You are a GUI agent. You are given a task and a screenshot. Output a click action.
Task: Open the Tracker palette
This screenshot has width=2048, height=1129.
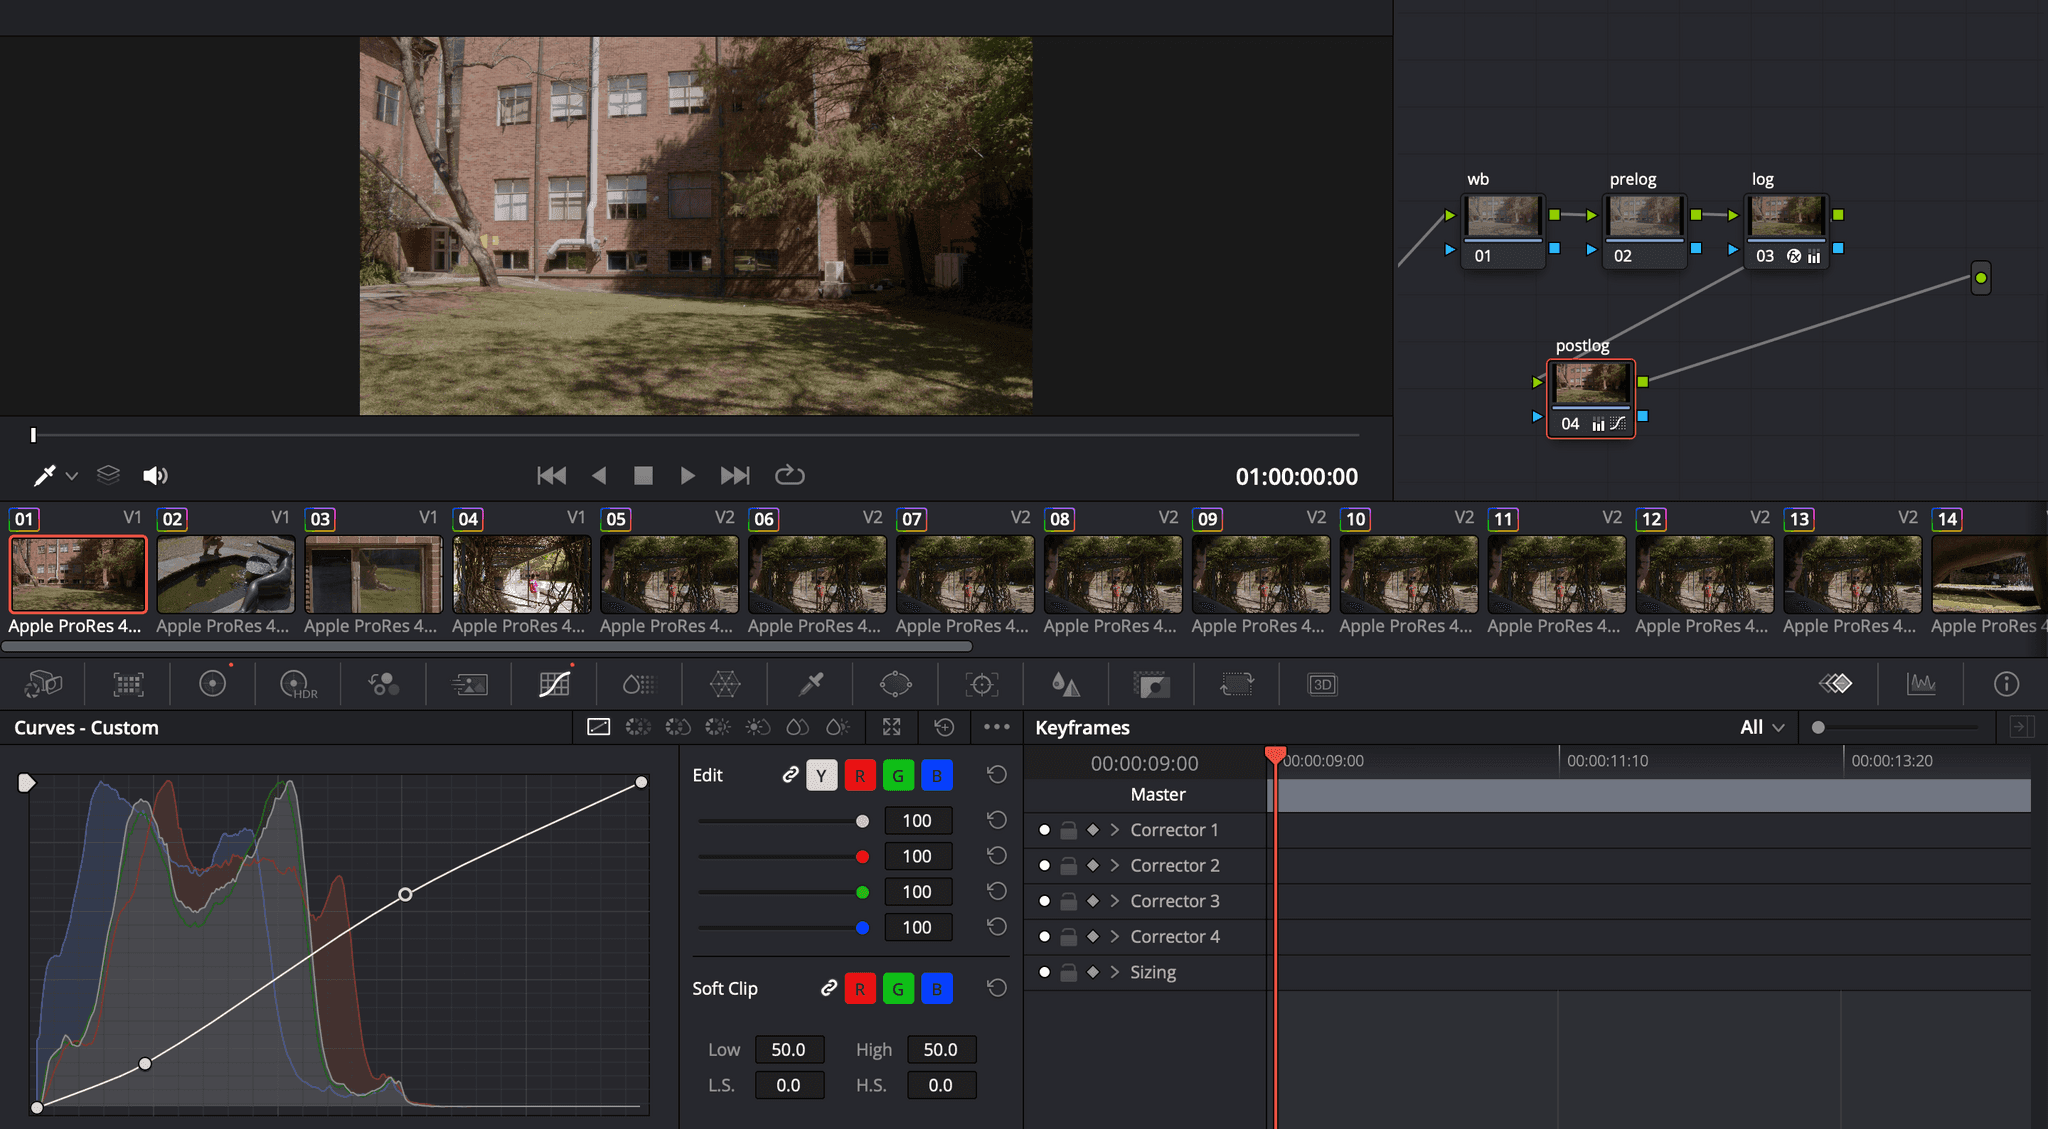[981, 684]
